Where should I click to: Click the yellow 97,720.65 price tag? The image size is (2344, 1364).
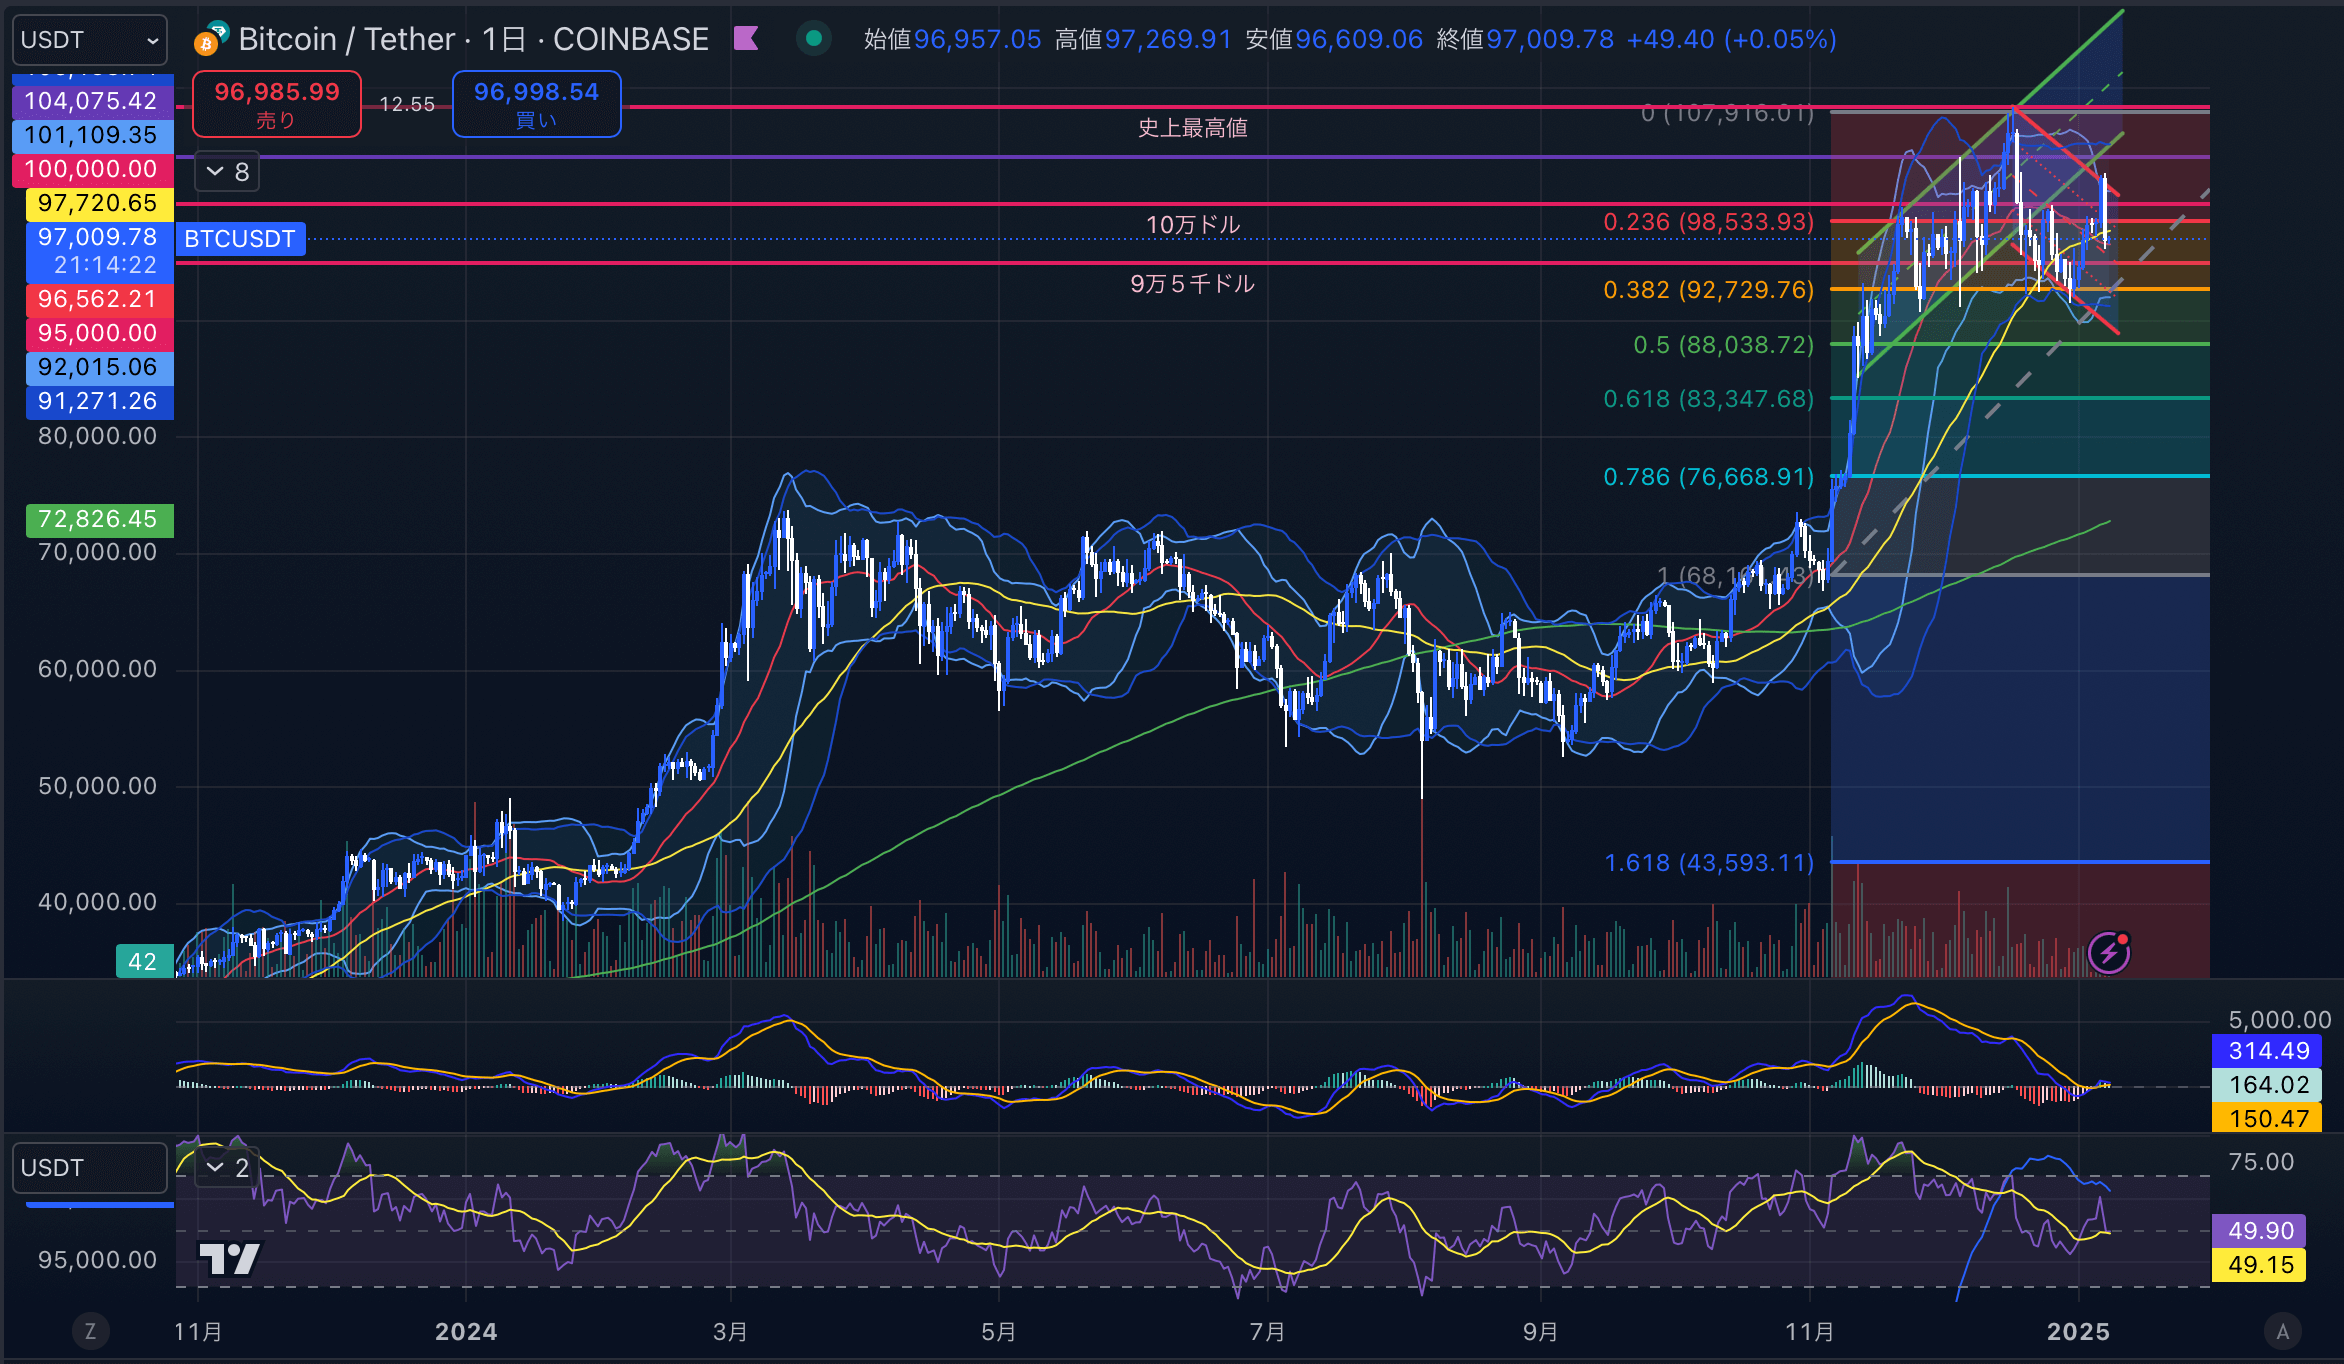(x=98, y=203)
